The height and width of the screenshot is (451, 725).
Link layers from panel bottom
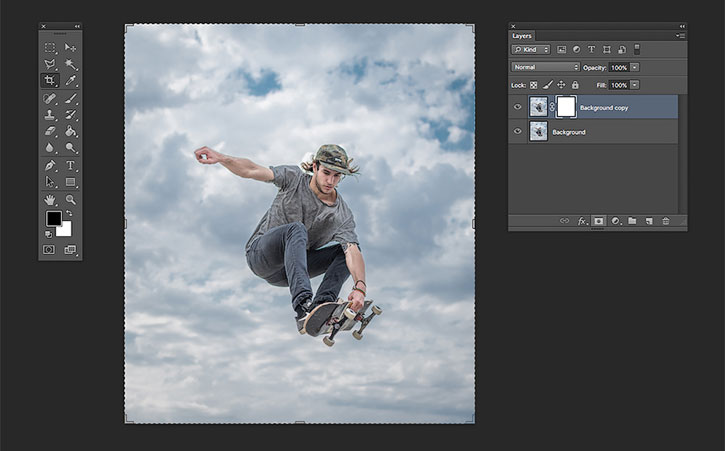(565, 221)
